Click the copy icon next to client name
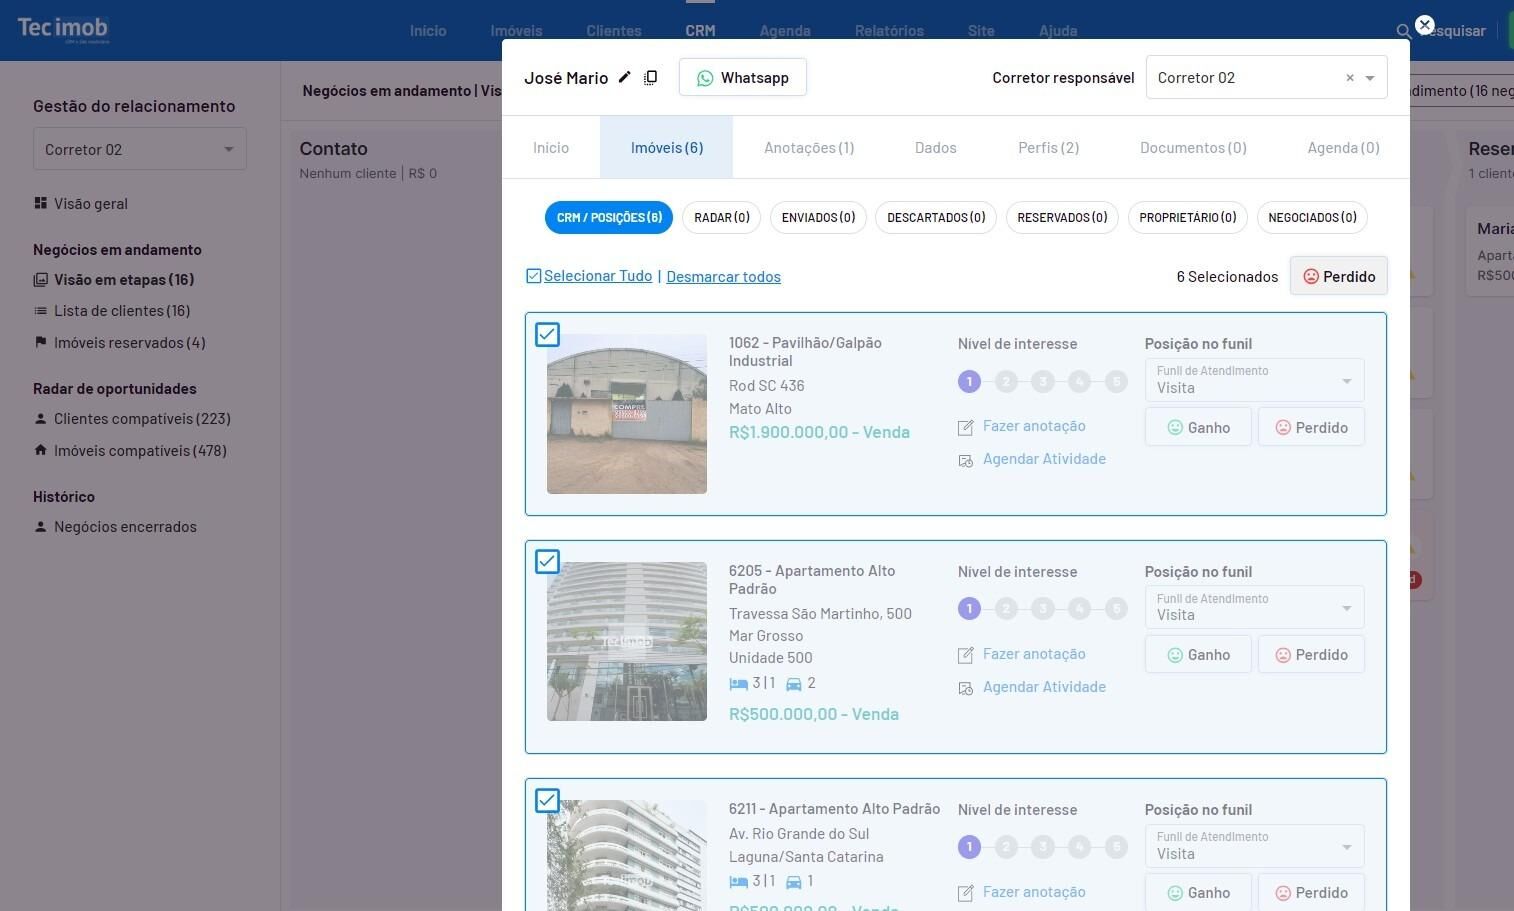 [x=650, y=77]
